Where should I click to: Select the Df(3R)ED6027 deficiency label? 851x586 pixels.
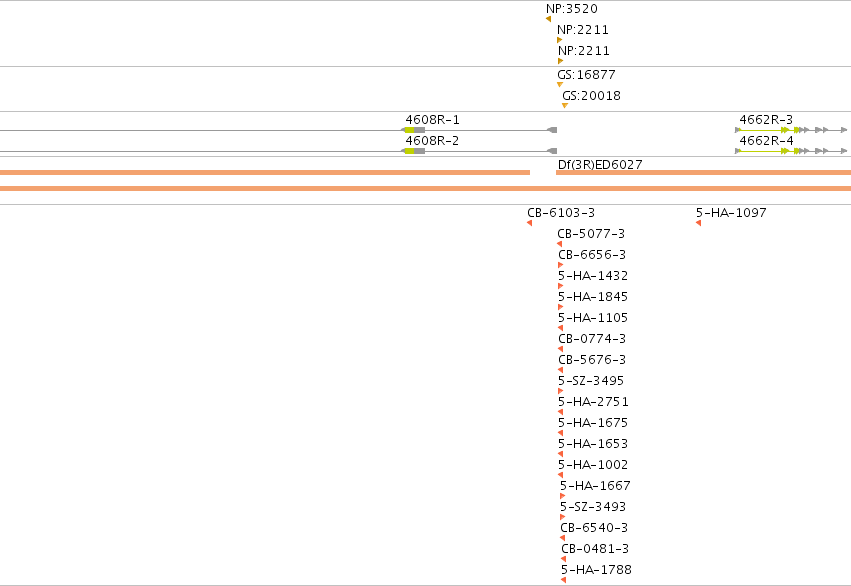pyautogui.click(x=600, y=164)
